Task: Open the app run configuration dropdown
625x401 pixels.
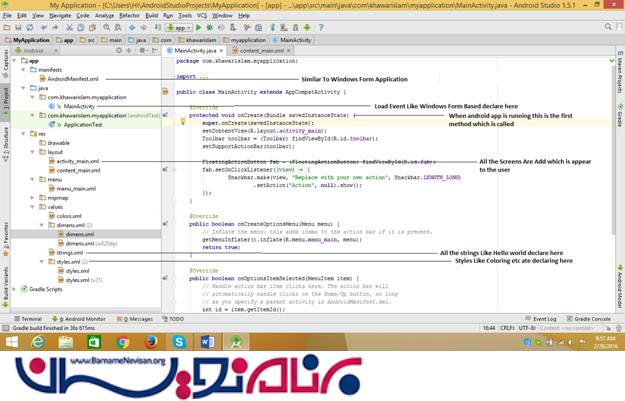Action: pos(178,28)
